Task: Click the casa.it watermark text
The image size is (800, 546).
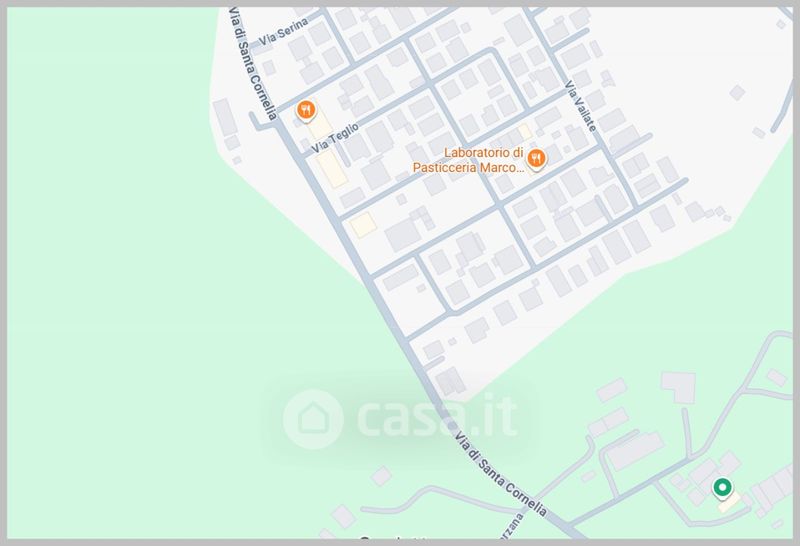Action: coord(437,419)
